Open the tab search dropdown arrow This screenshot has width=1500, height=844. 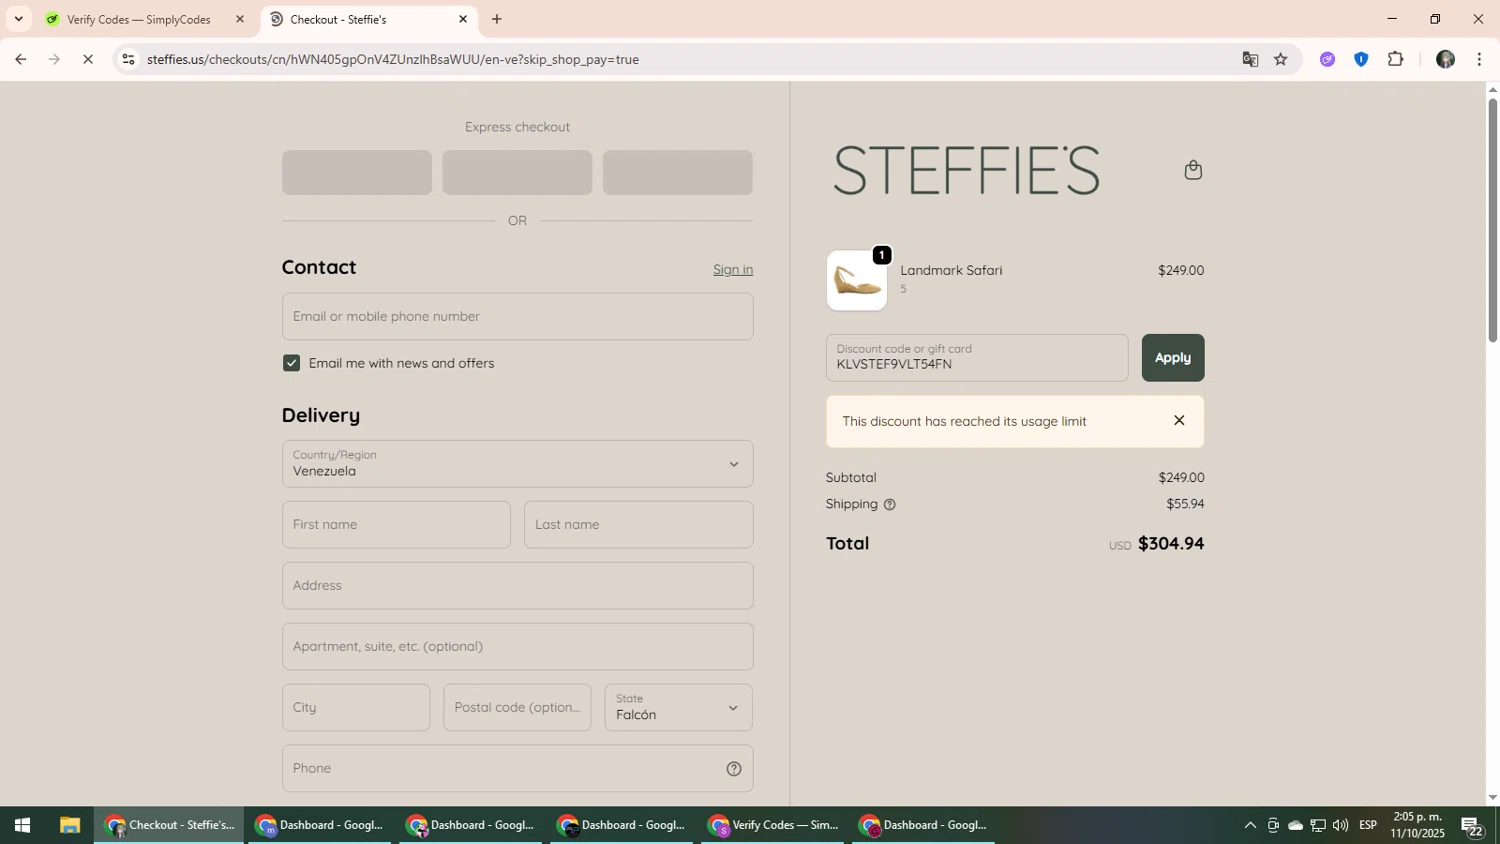click(x=18, y=19)
